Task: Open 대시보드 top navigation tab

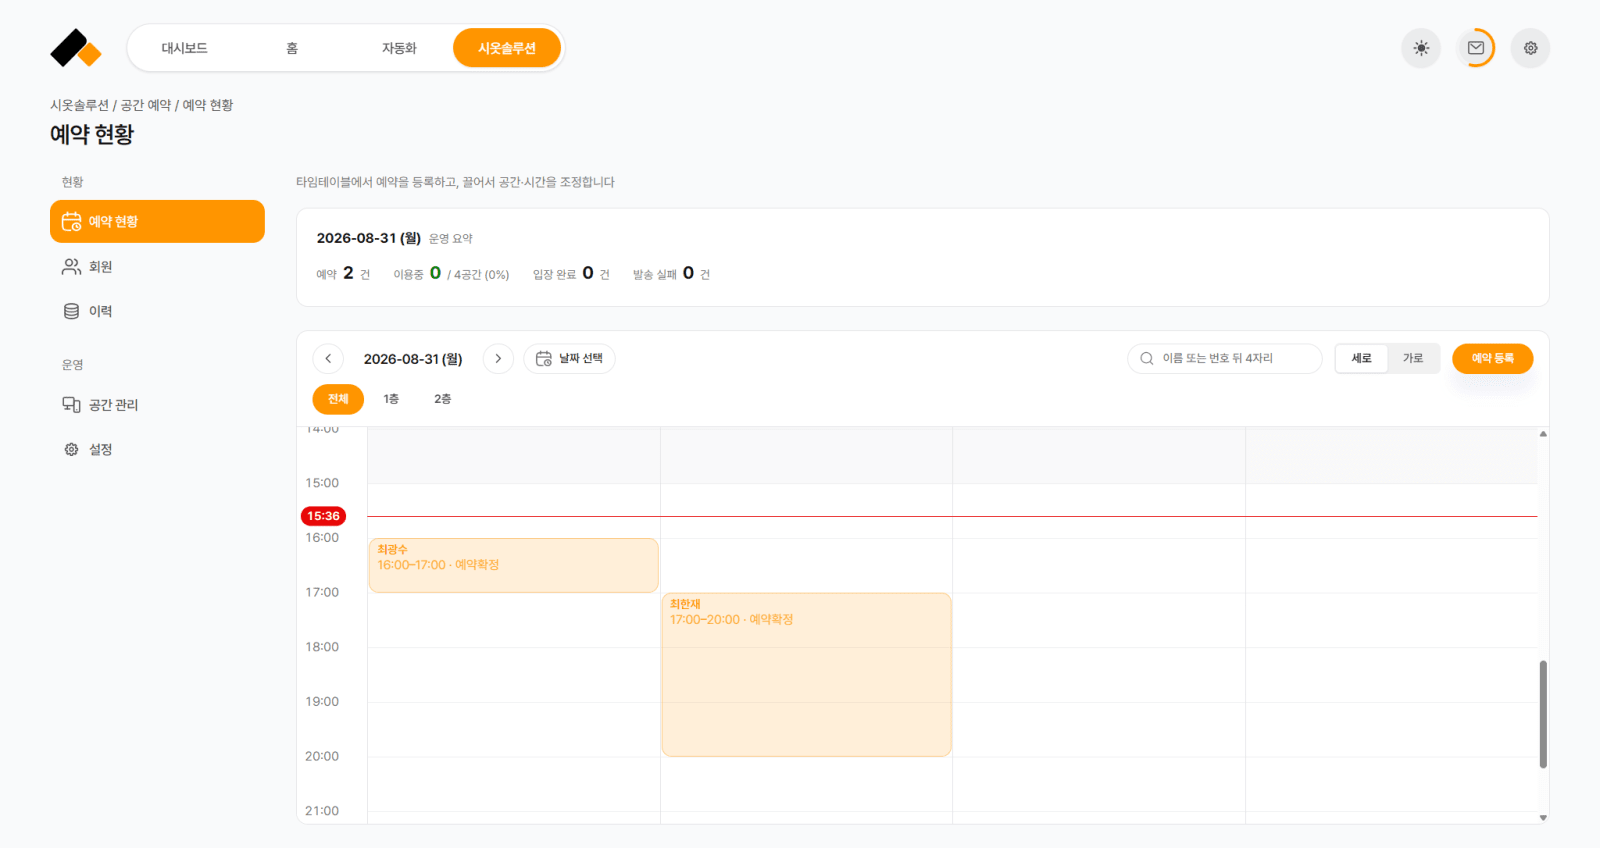Action: [185, 48]
